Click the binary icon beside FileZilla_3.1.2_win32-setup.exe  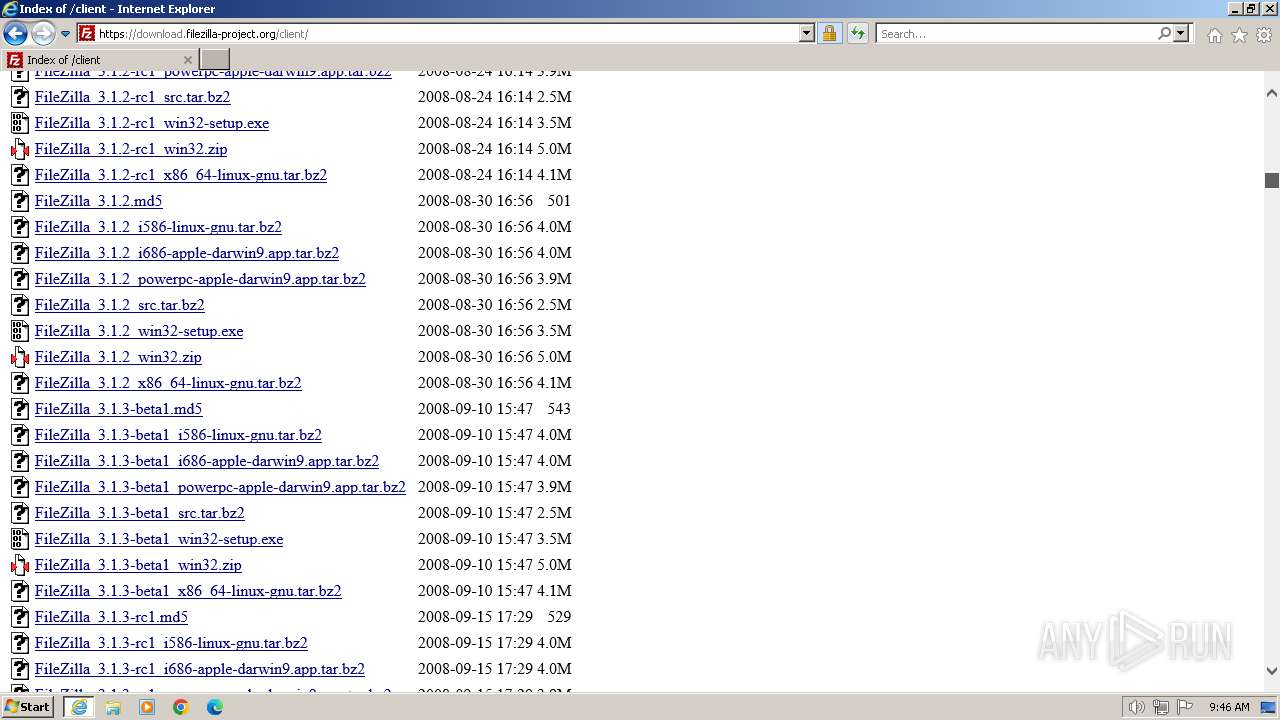click(20, 331)
